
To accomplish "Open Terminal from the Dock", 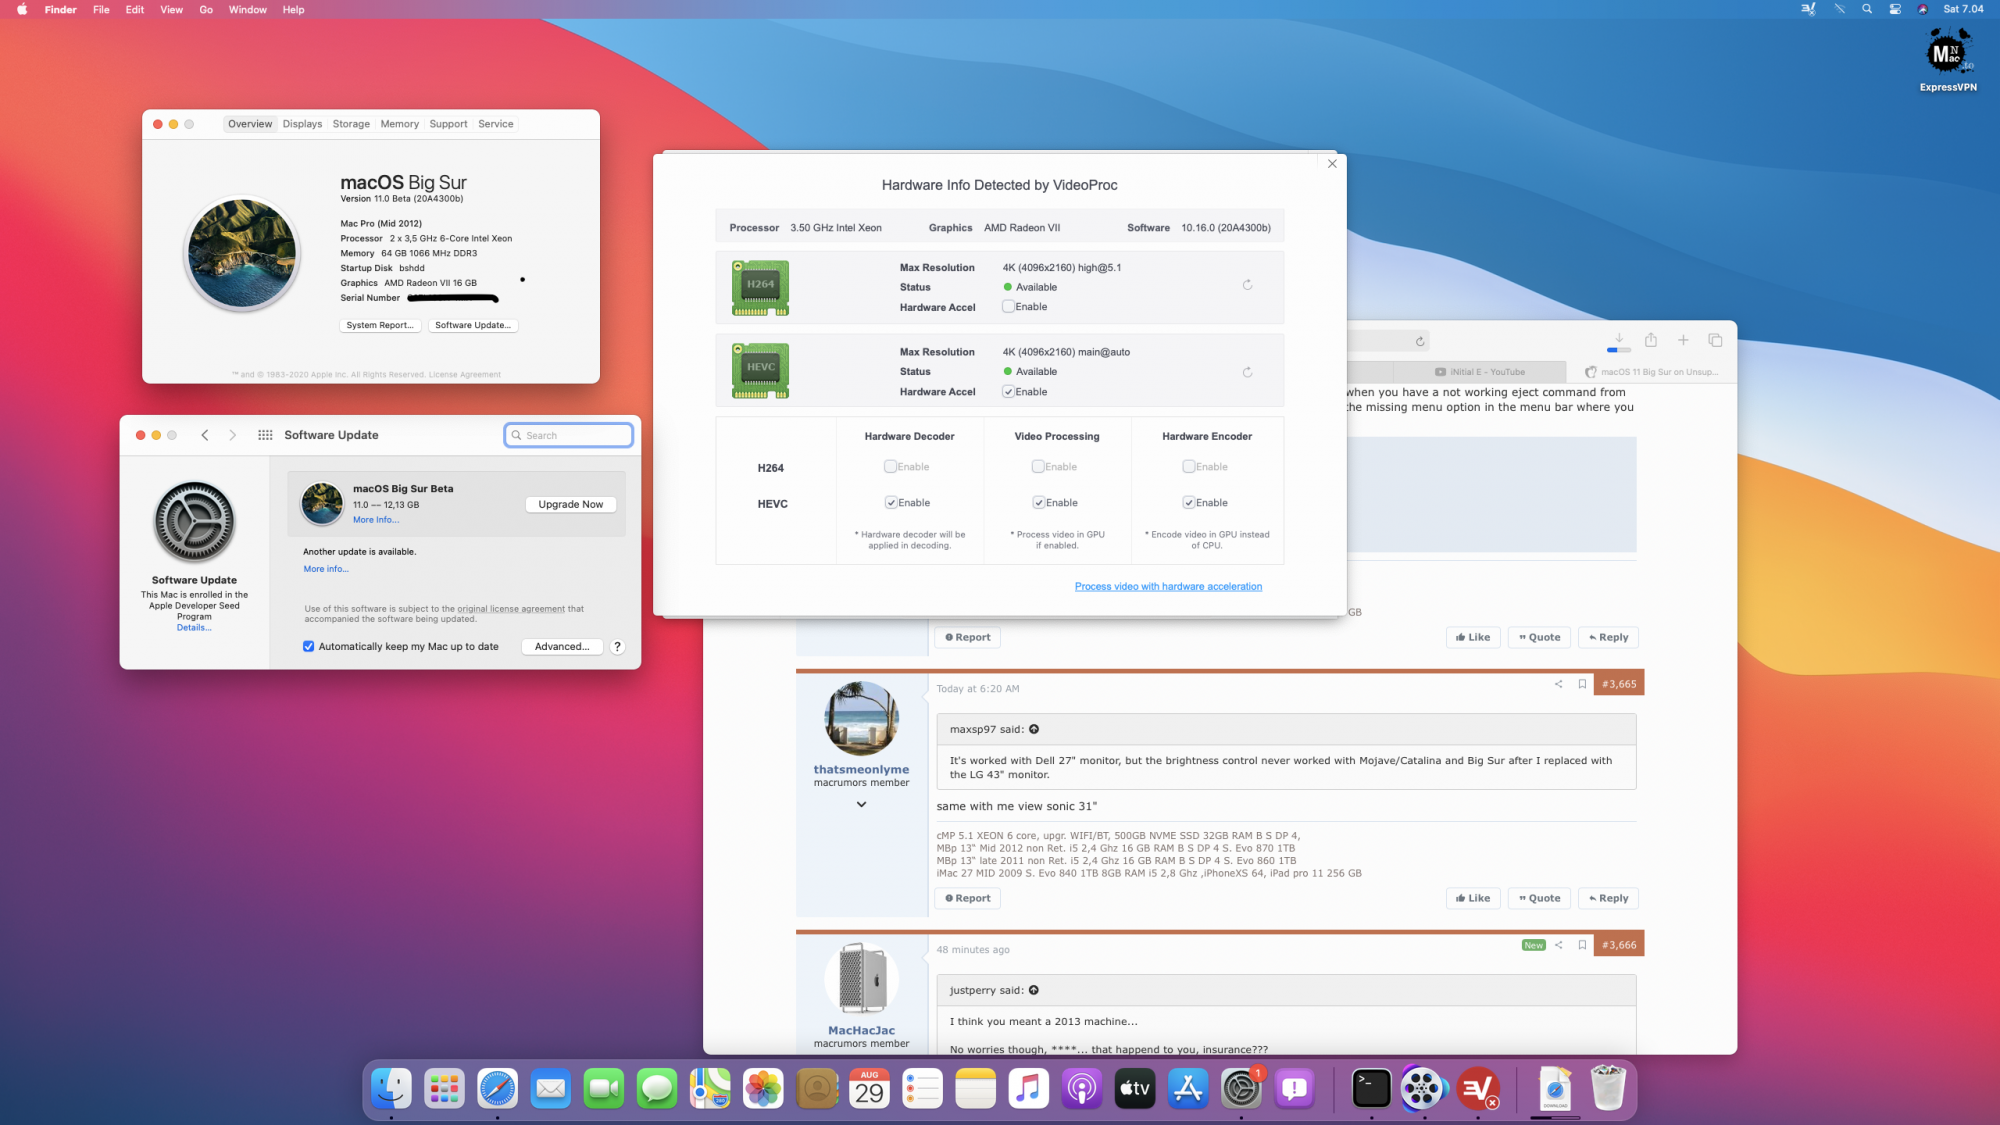I will [1371, 1088].
